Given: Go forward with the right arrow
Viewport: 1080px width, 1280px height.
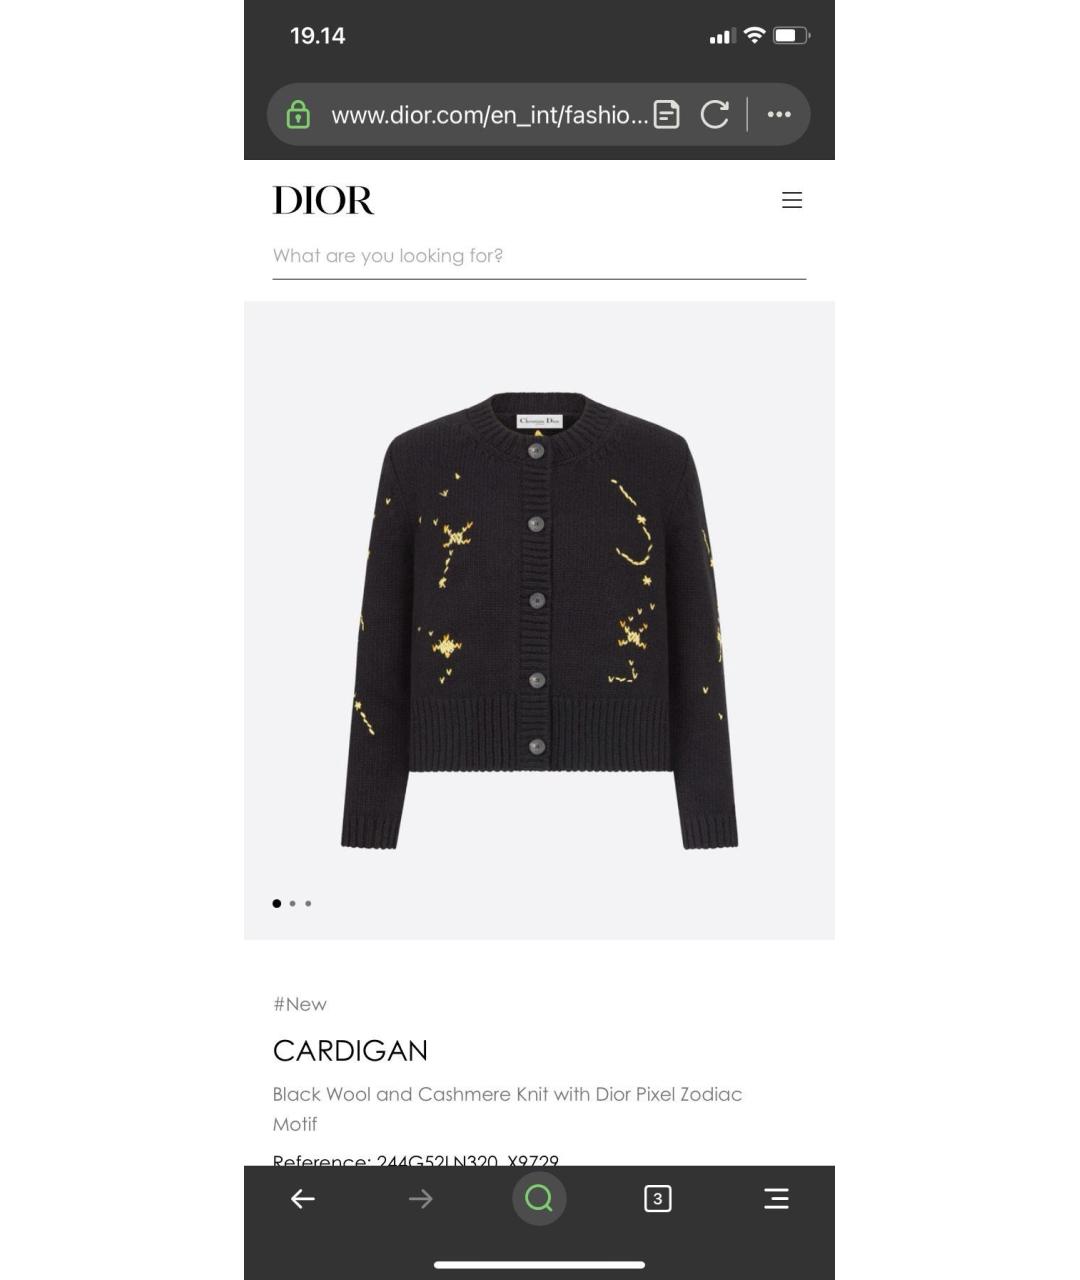Looking at the screenshot, I should coord(421,1198).
